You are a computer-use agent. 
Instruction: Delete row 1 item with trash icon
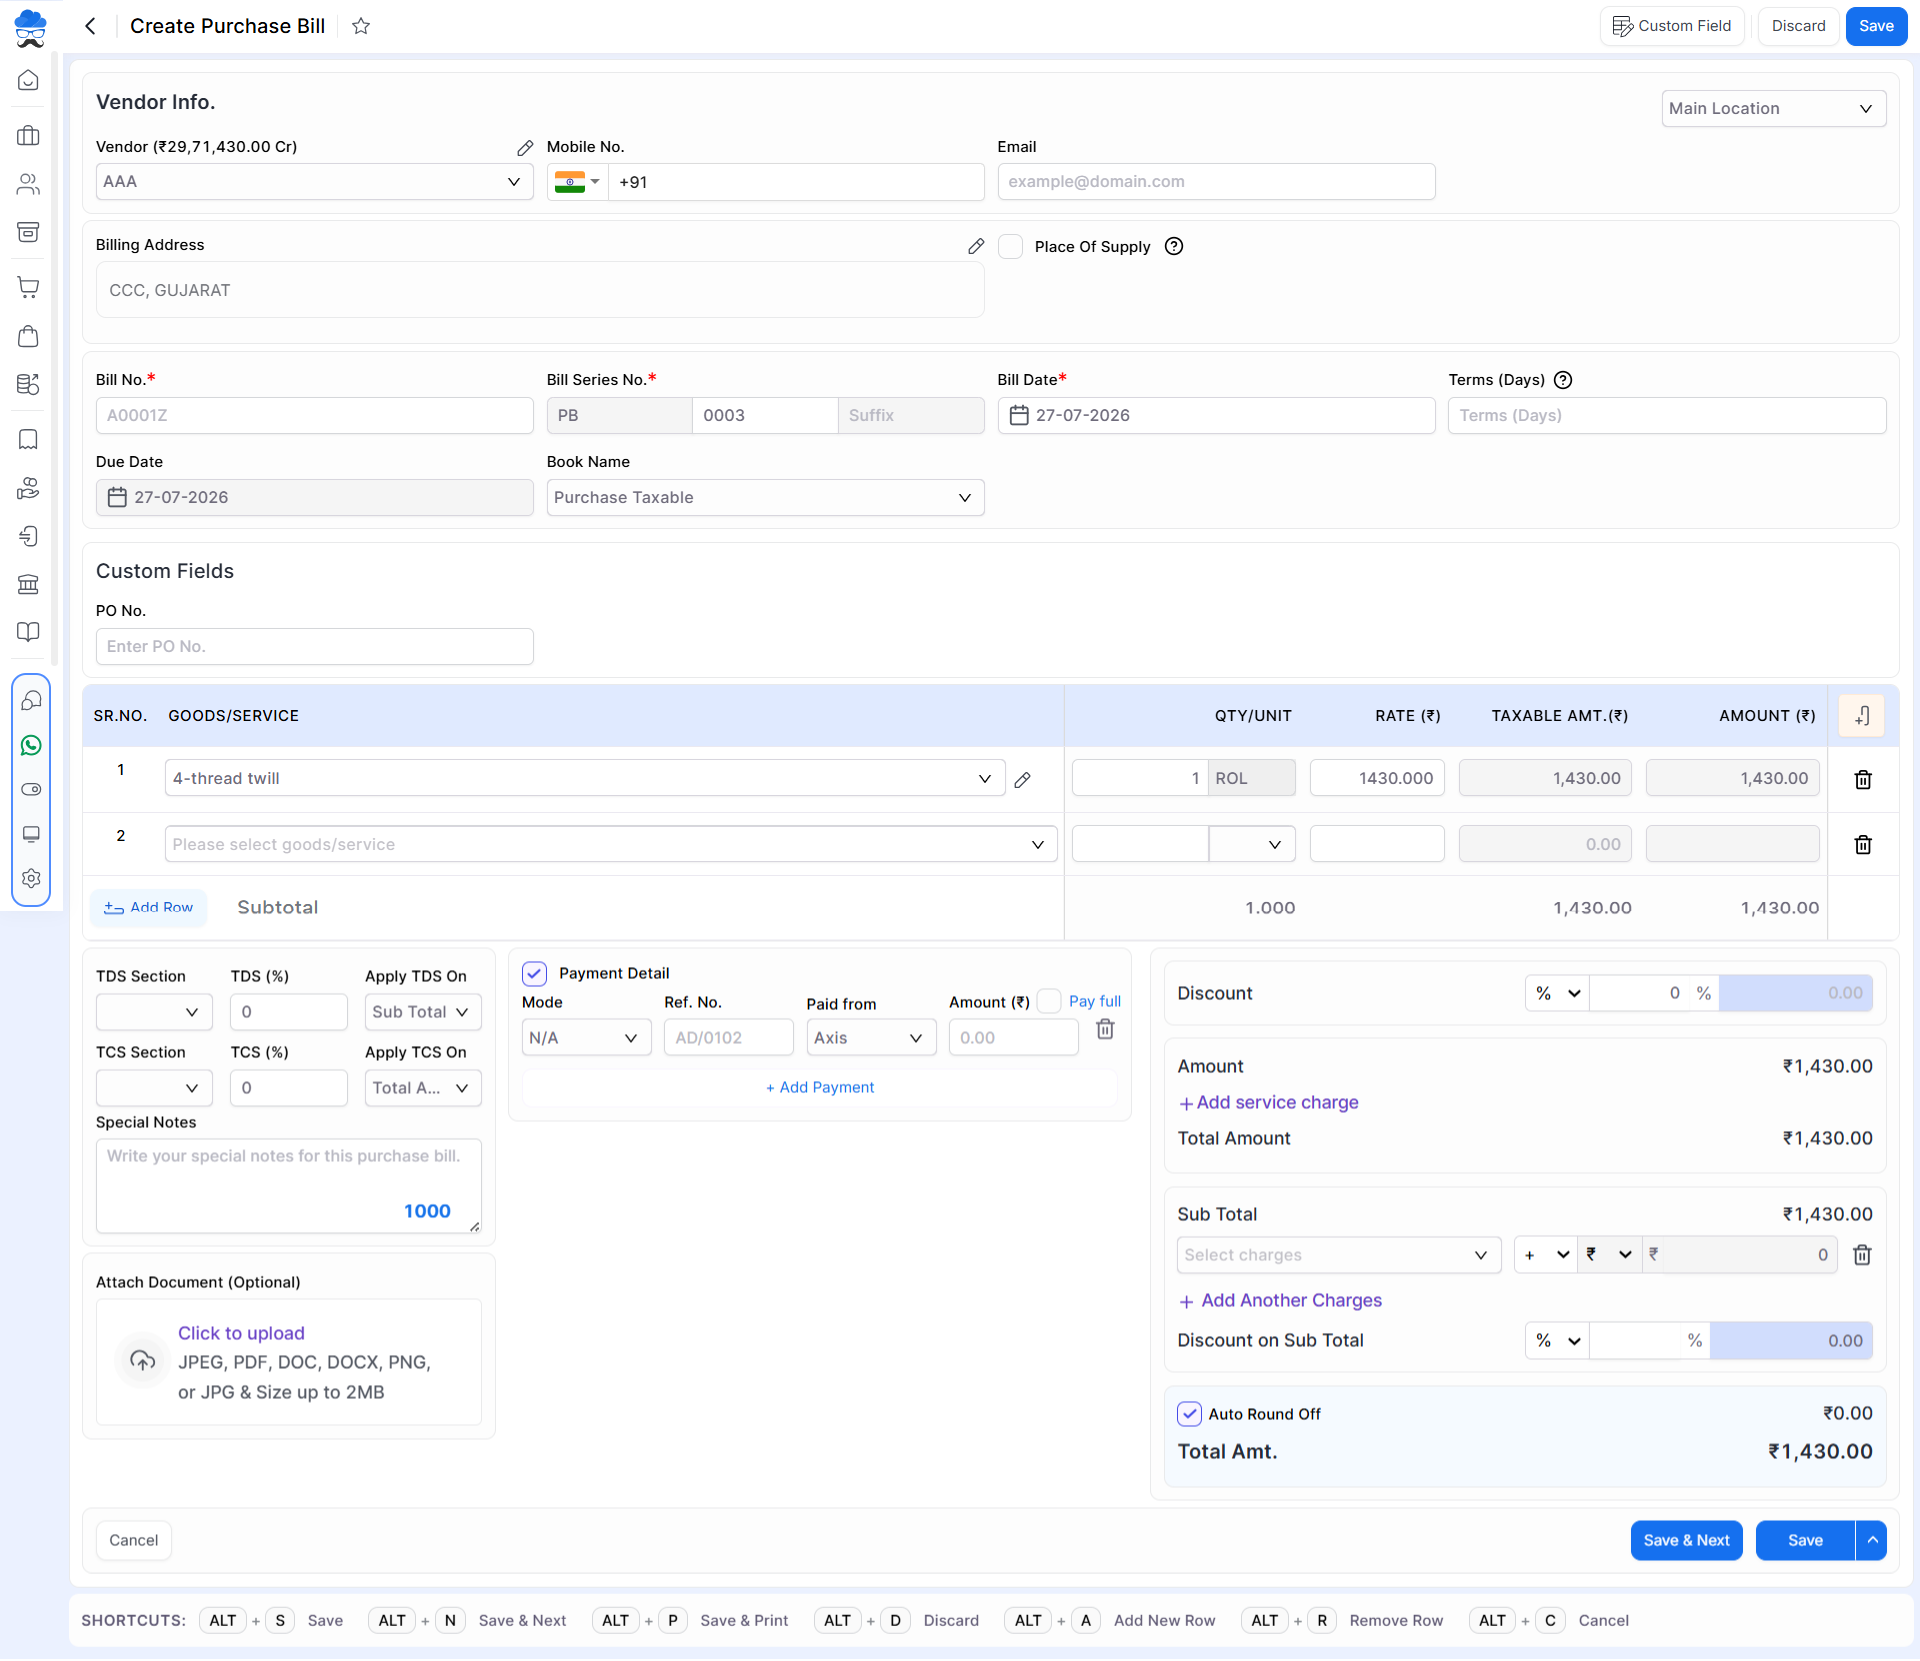1863,779
